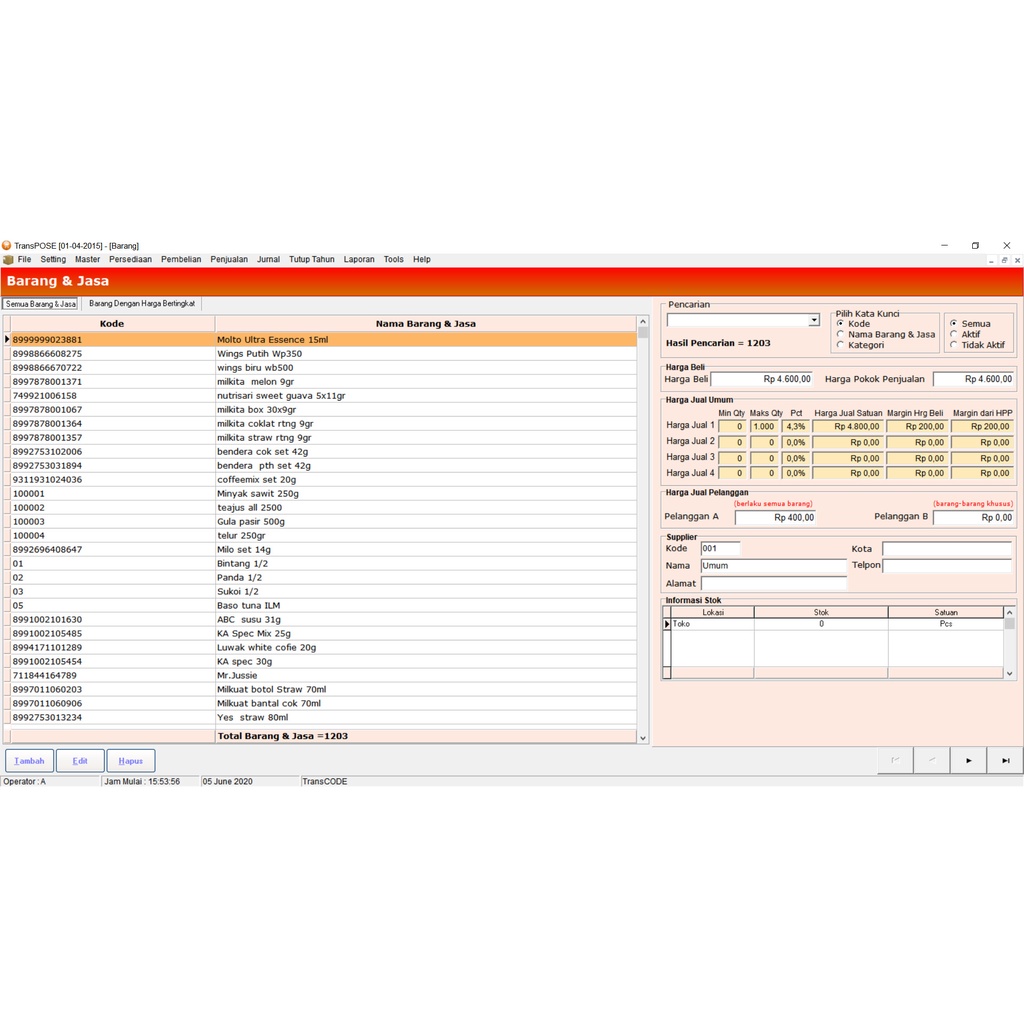The width and height of the screenshot is (1024, 1024).
Task: Click the Harga Beli input field
Action: [x=761, y=379]
